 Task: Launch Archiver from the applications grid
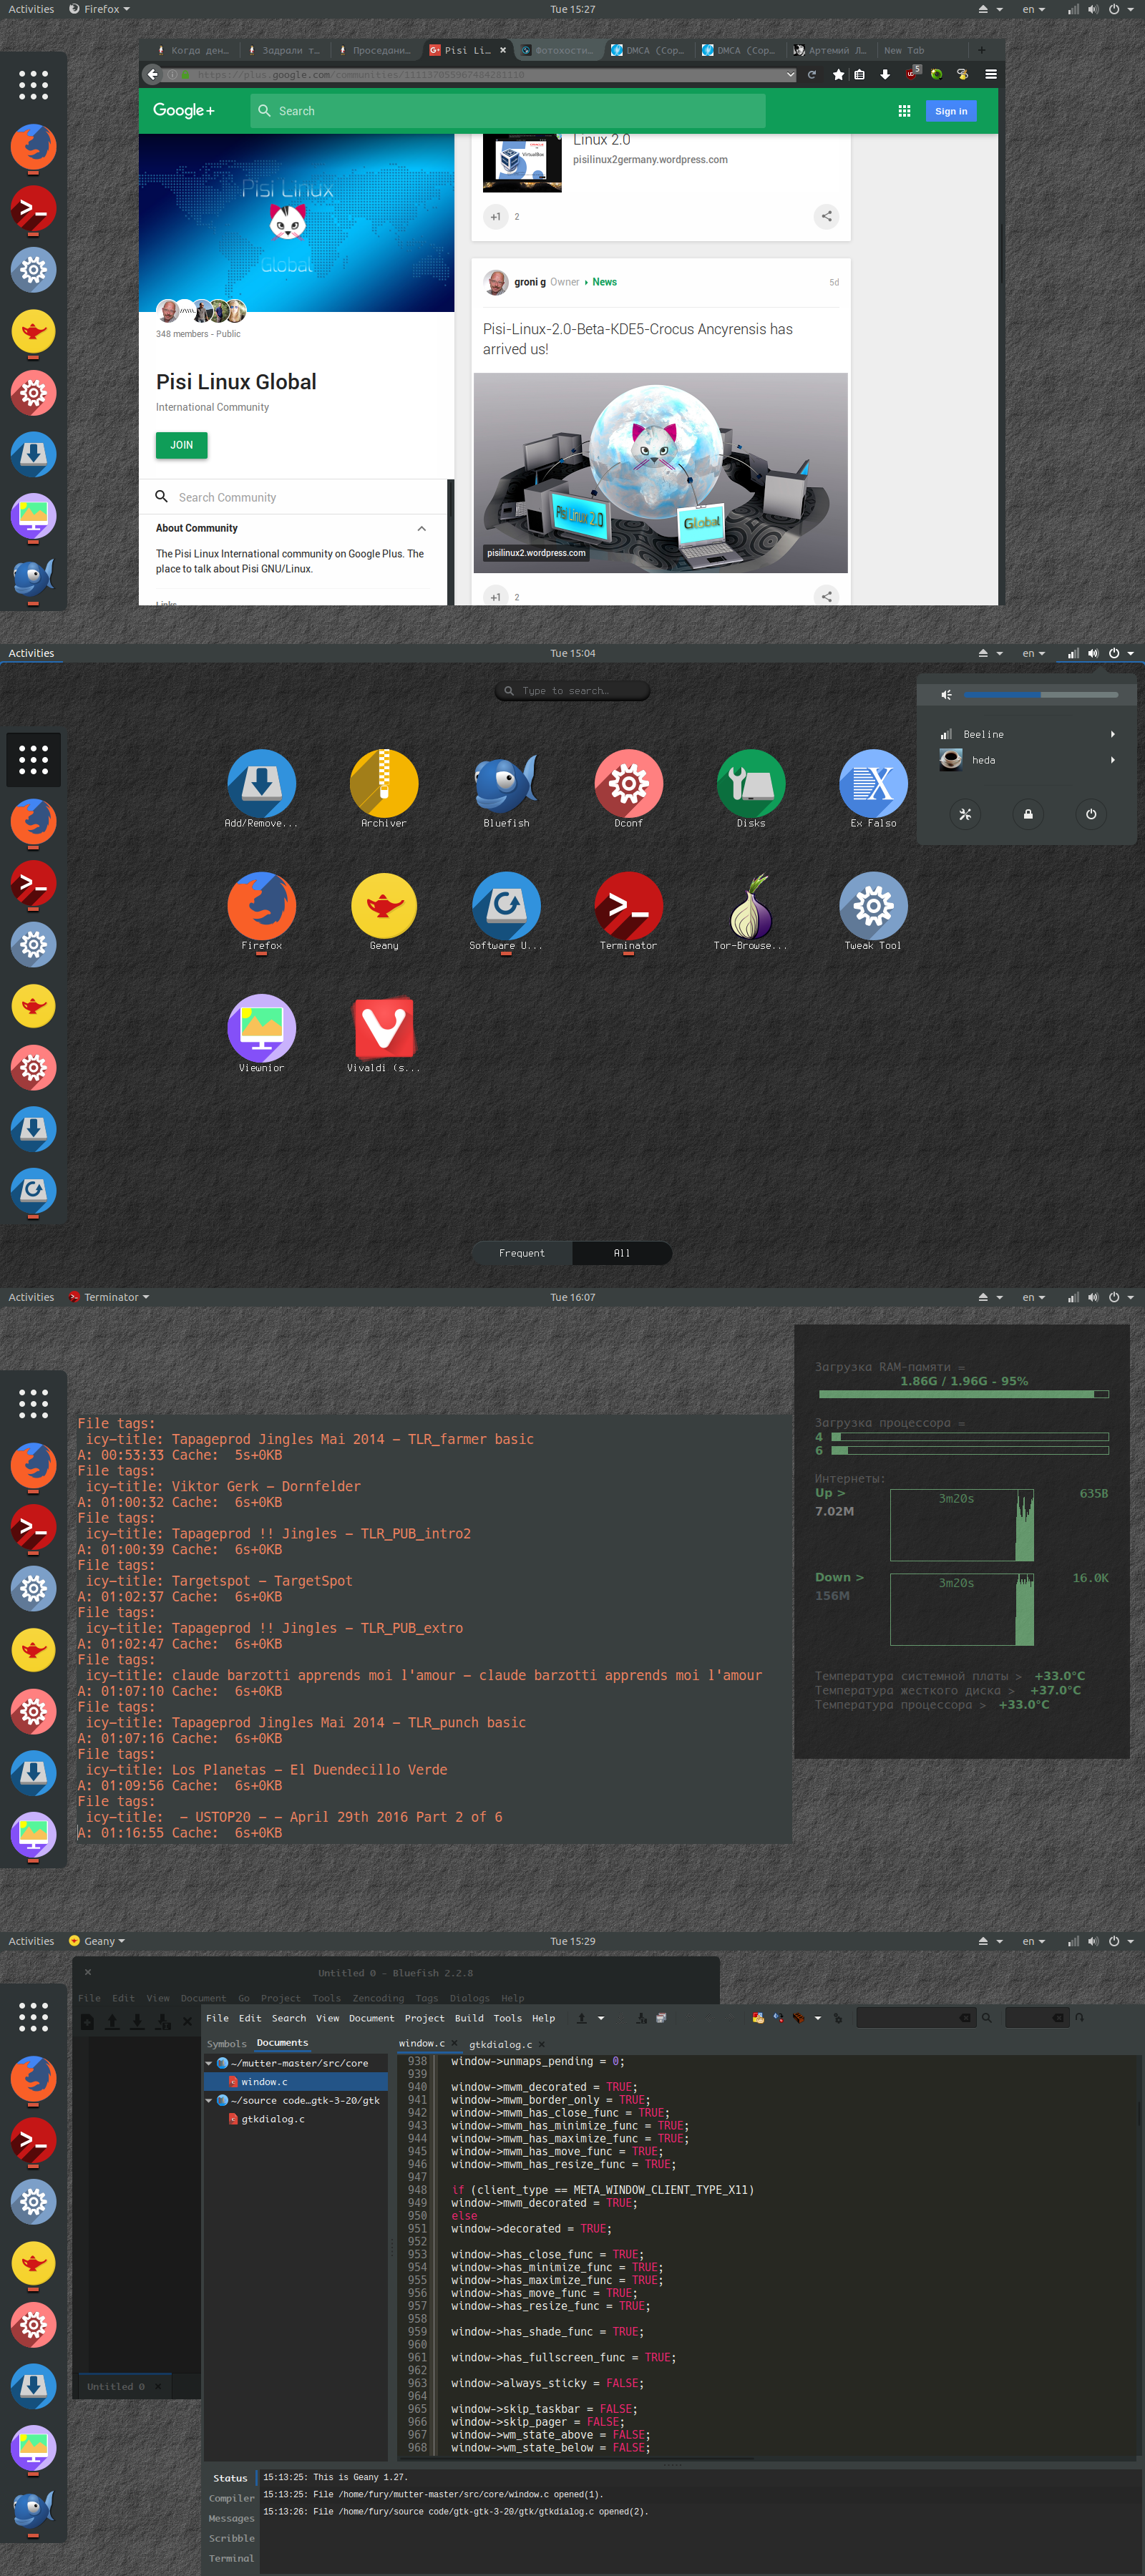pos(384,789)
